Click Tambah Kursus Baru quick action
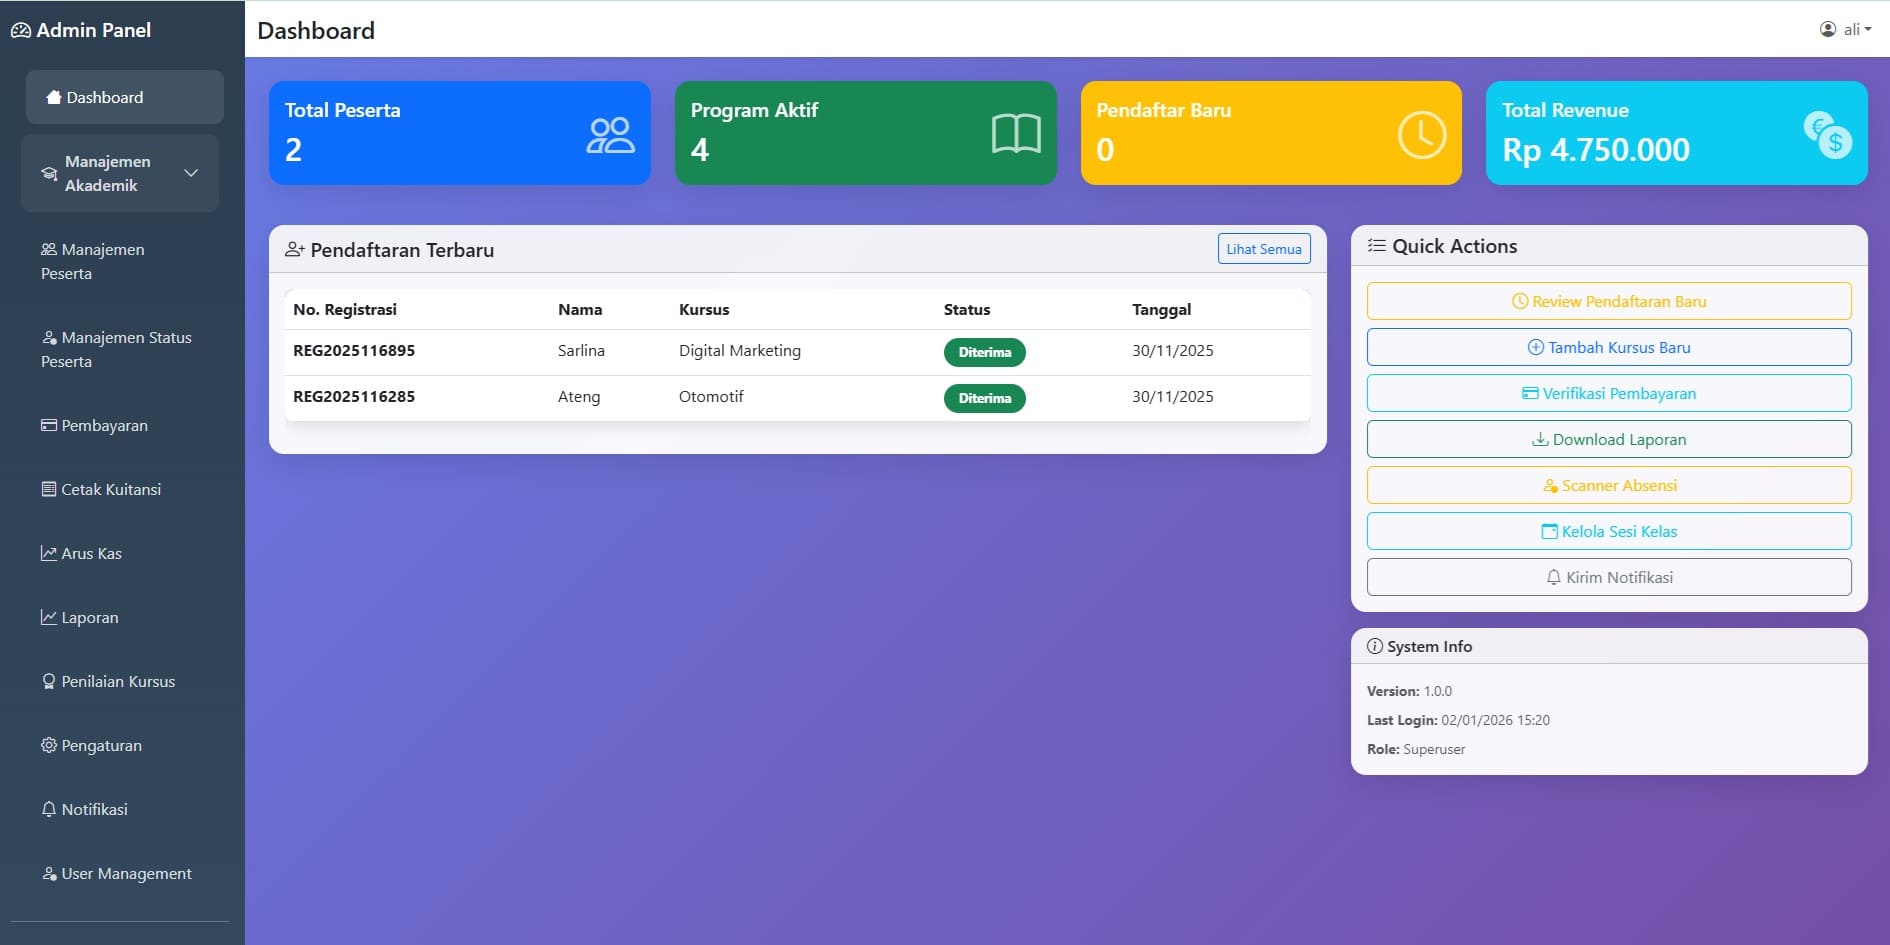 (1608, 347)
